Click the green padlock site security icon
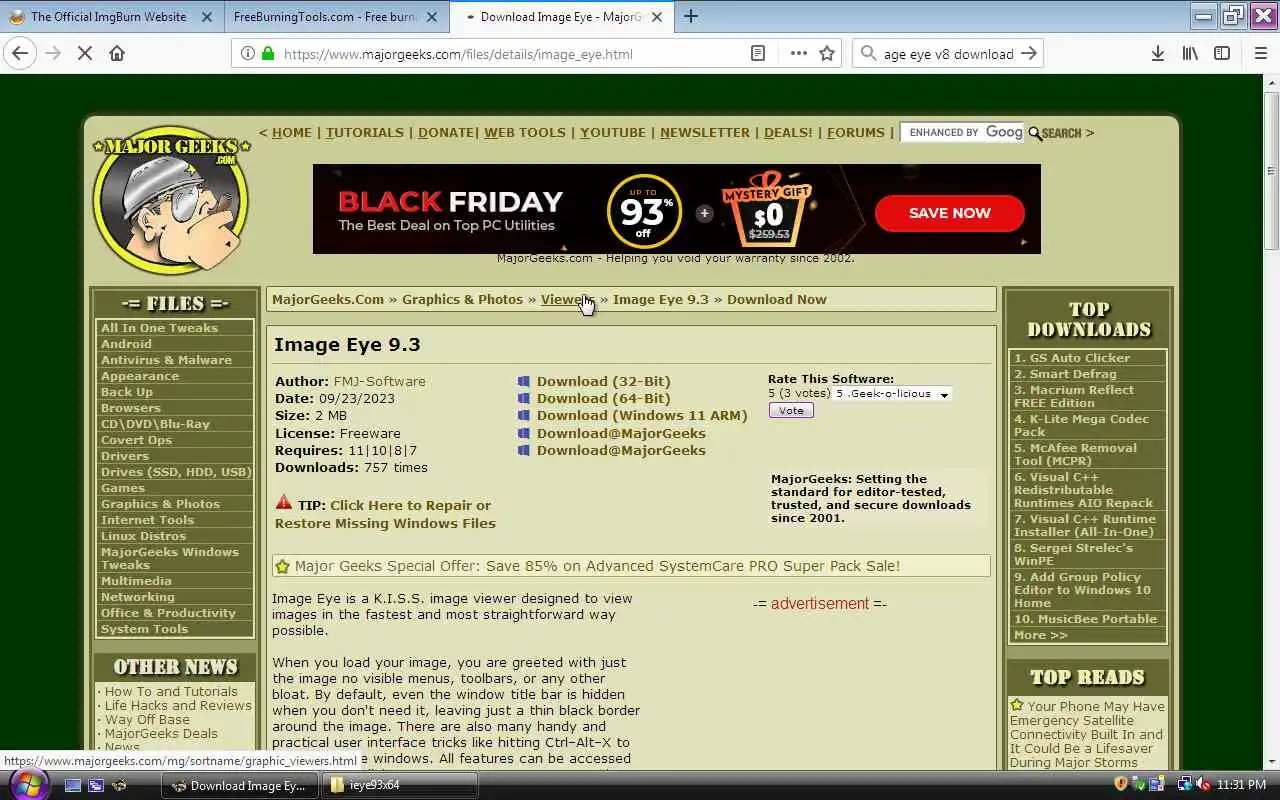The image size is (1280, 800). point(267,54)
